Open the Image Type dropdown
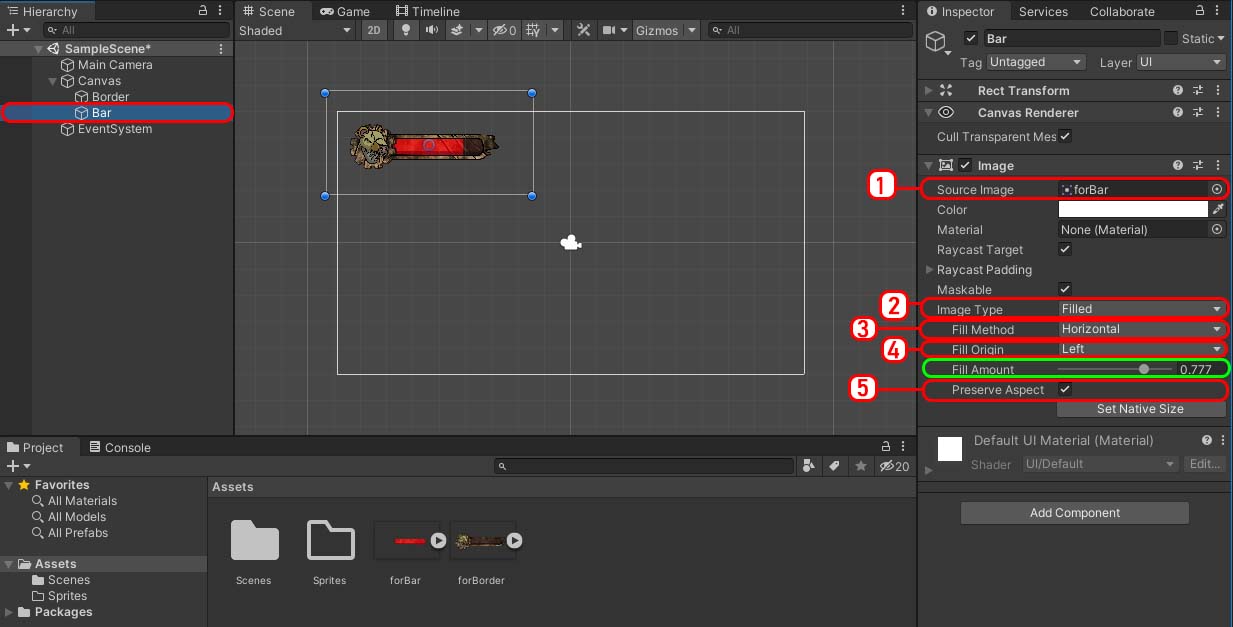The height and width of the screenshot is (627, 1233). [x=1141, y=309]
